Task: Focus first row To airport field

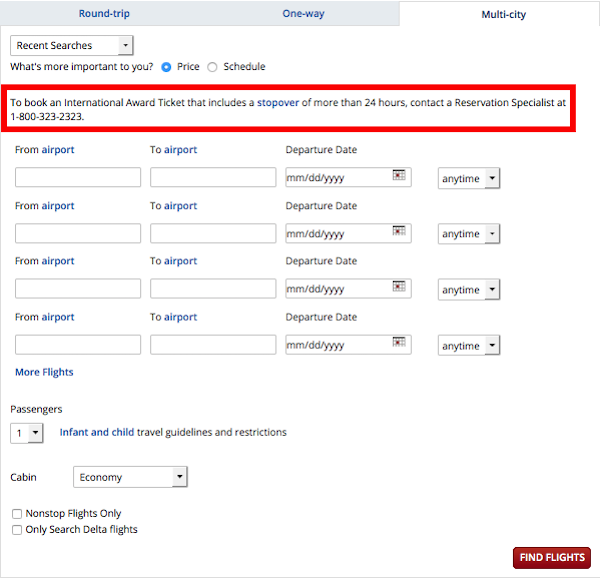Action: tap(213, 177)
